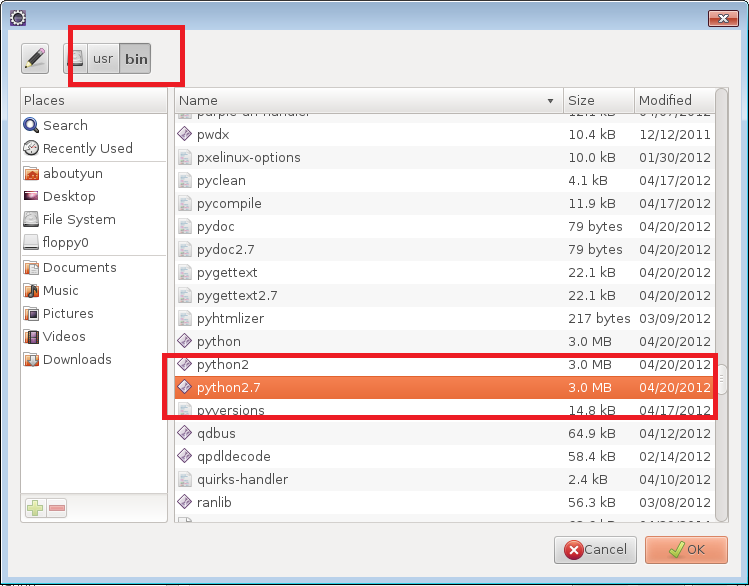749x586 pixels.
Task: Go to the Desktop location
Action: click(x=69, y=196)
